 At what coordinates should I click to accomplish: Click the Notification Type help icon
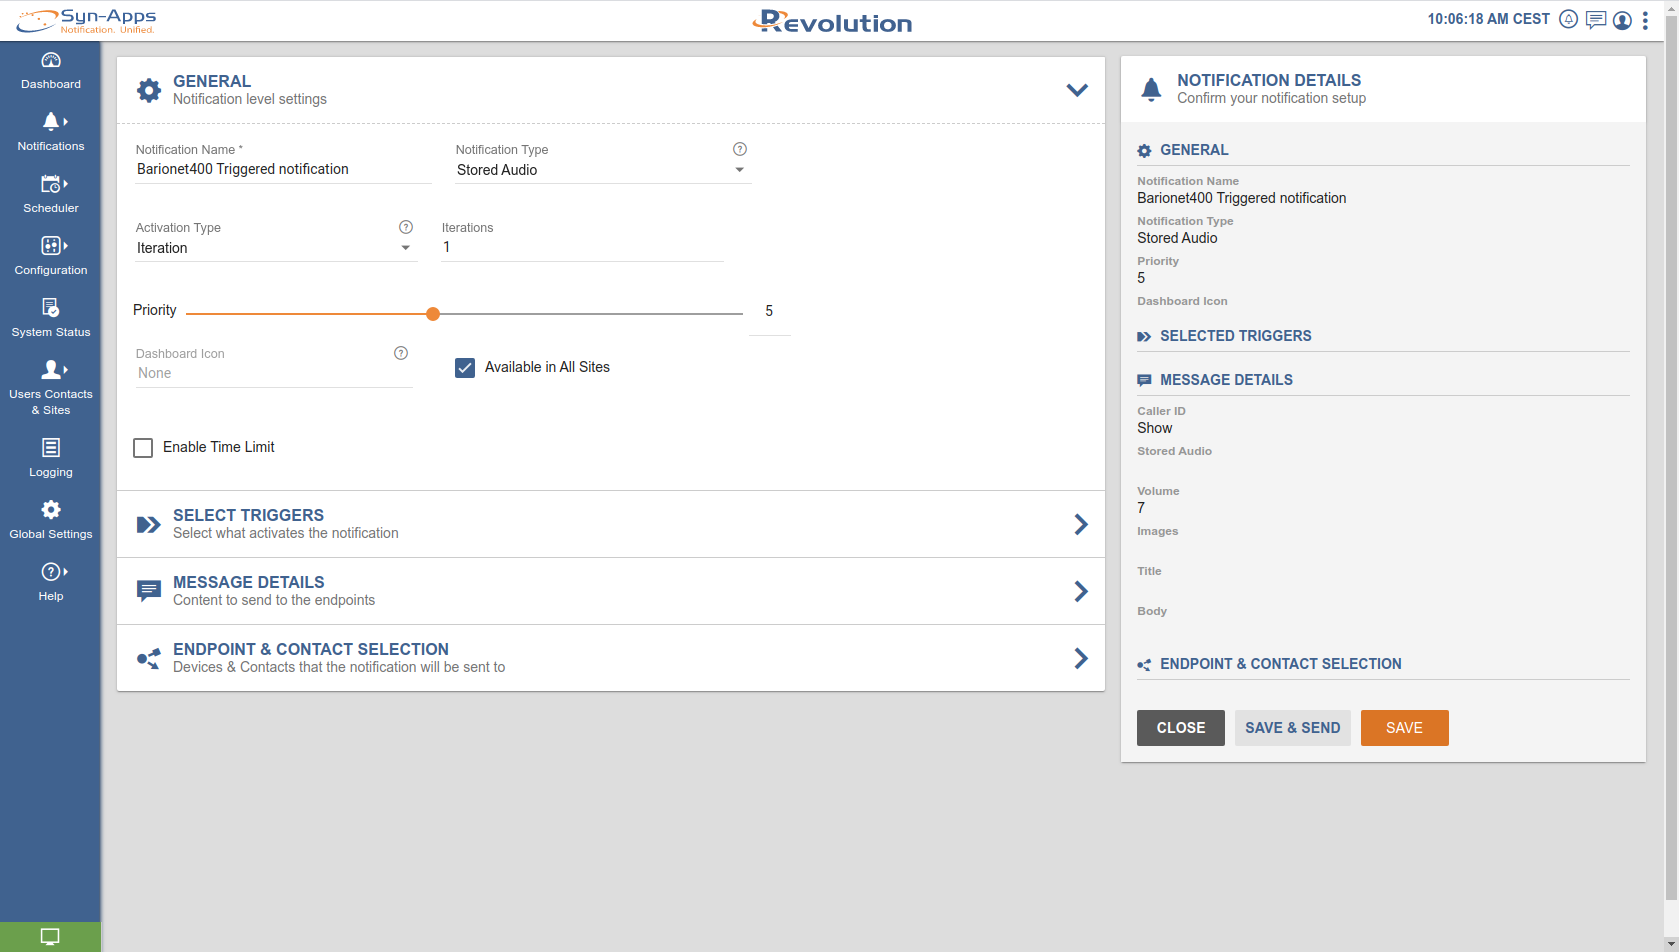(740, 149)
